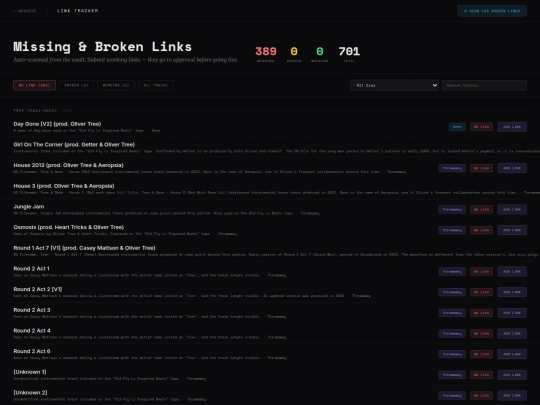Click Throwaway tag on House 2013 row

(x=452, y=168)
